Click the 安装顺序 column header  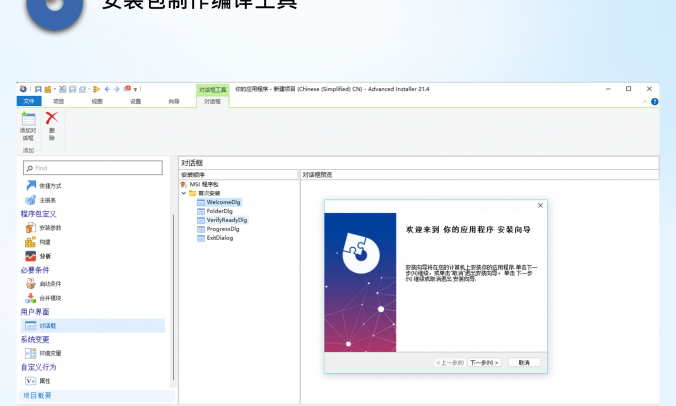pos(238,175)
